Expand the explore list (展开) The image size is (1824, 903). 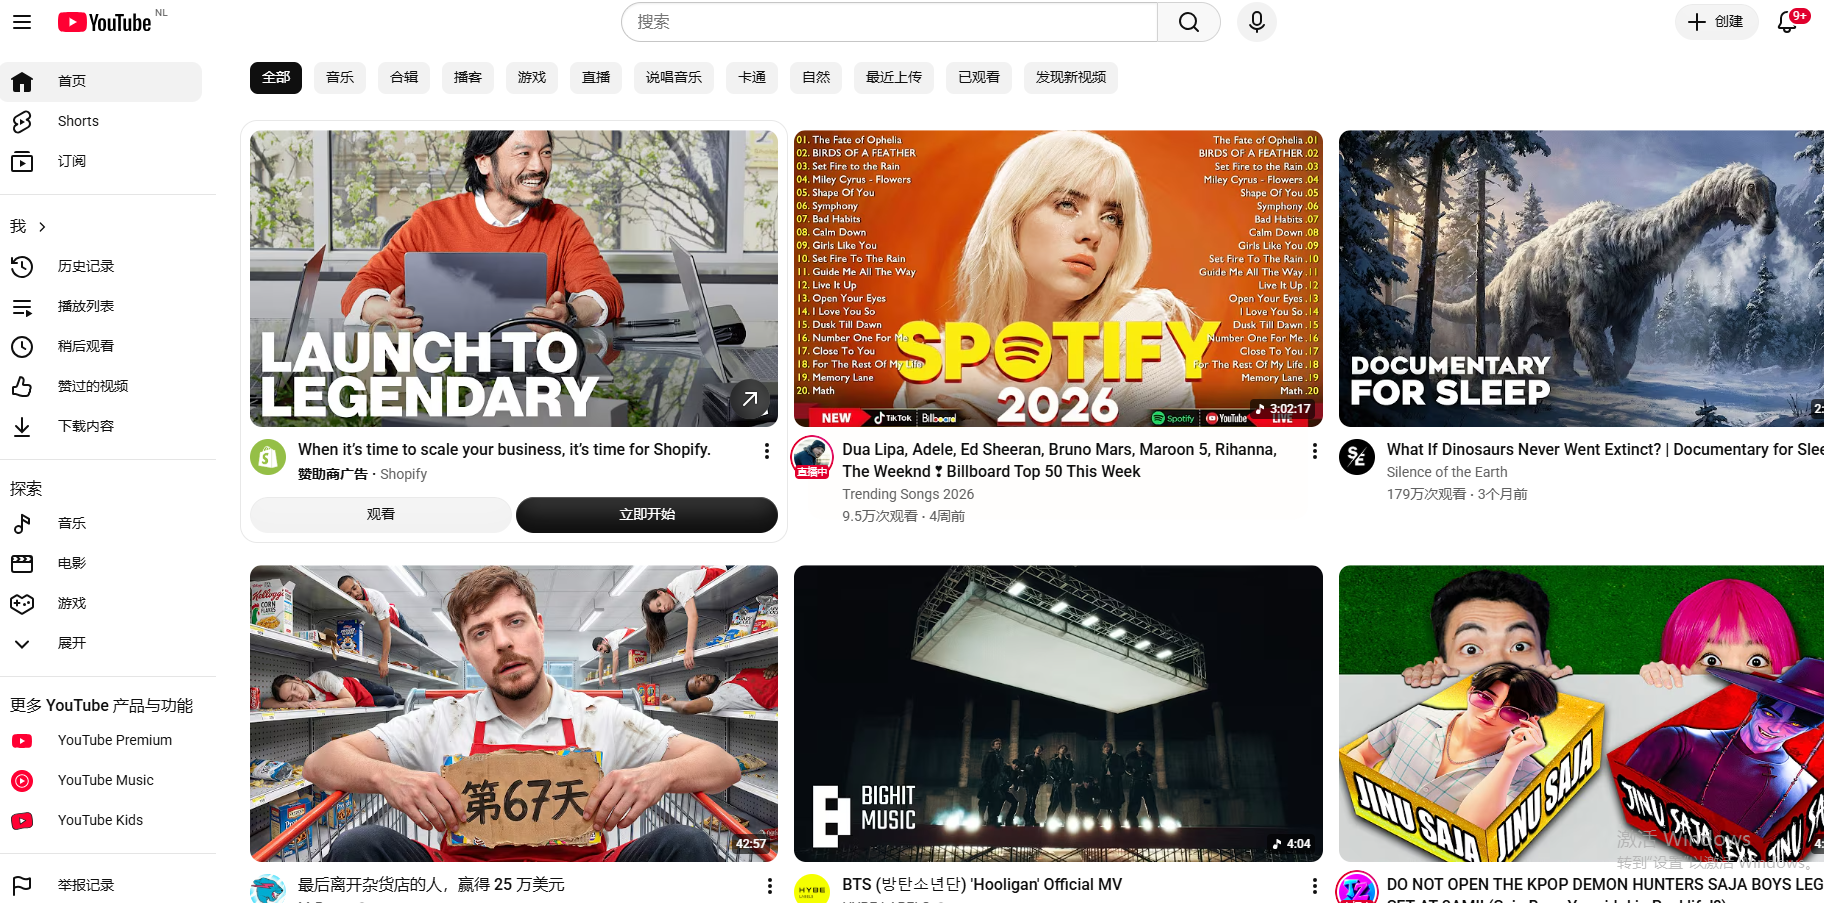[72, 643]
